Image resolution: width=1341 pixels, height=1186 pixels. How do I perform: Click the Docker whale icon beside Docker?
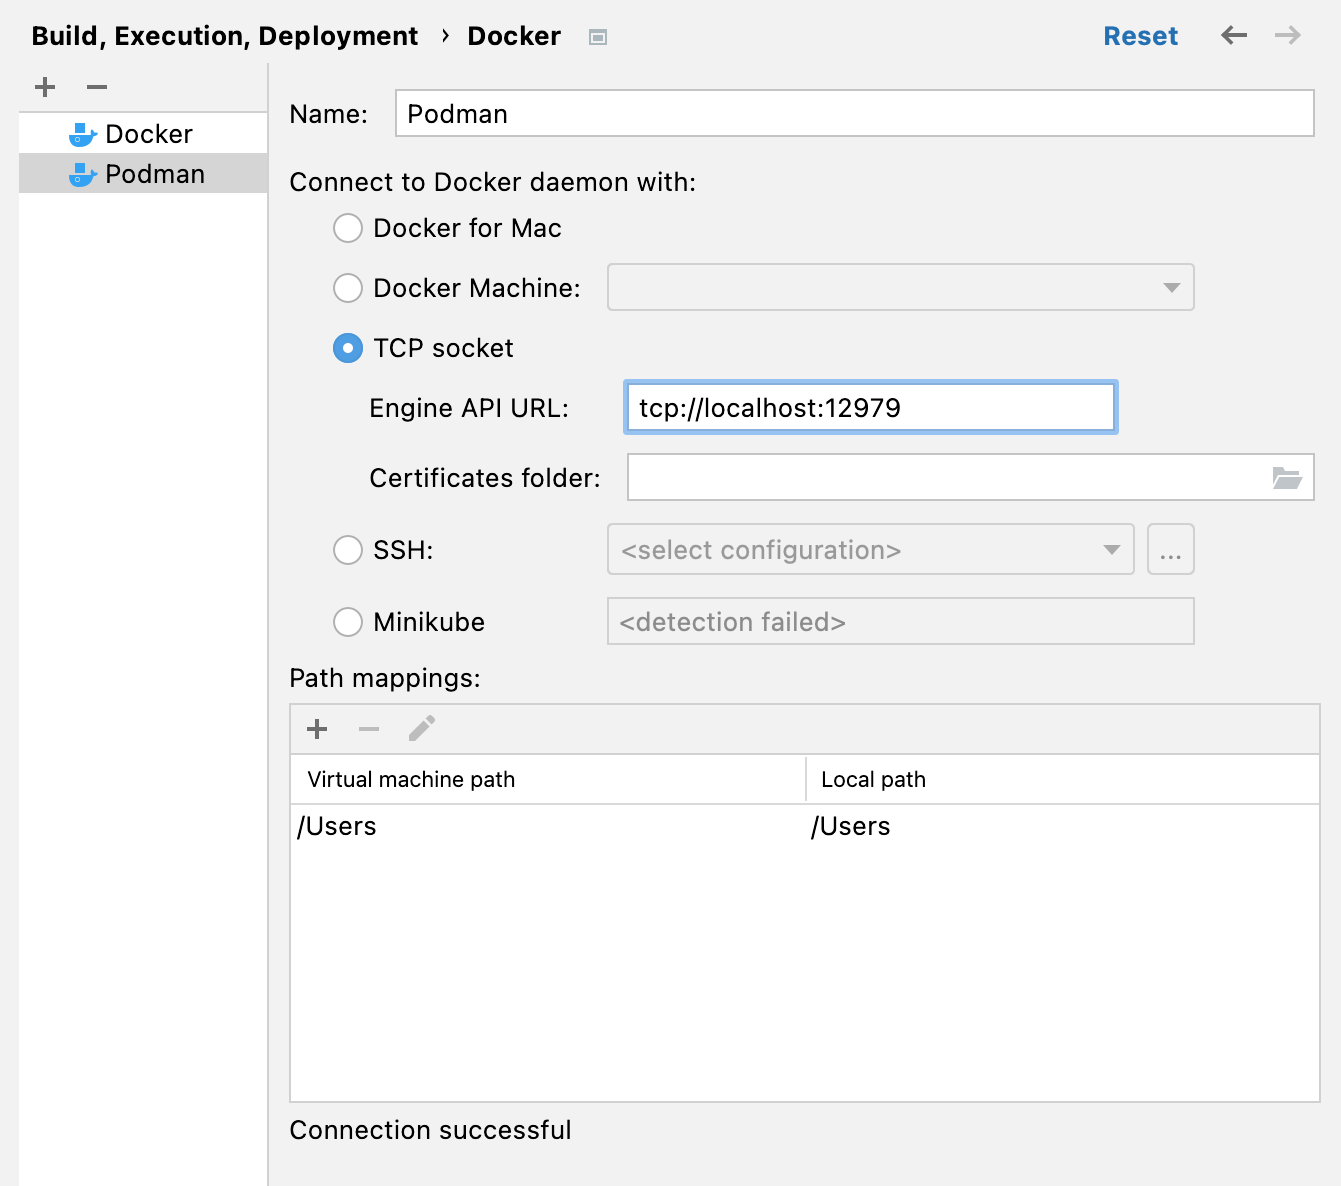(82, 134)
